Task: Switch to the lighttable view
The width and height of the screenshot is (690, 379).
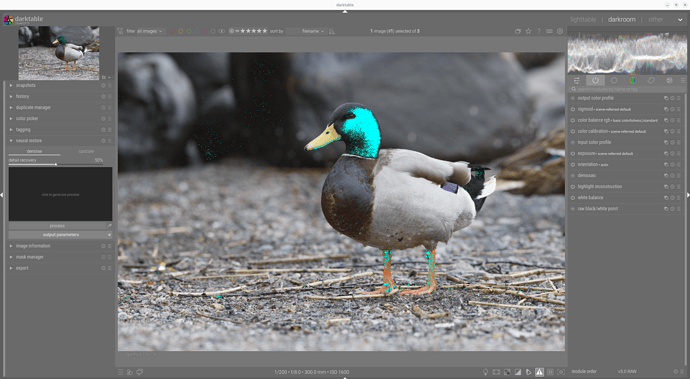Action: point(583,19)
